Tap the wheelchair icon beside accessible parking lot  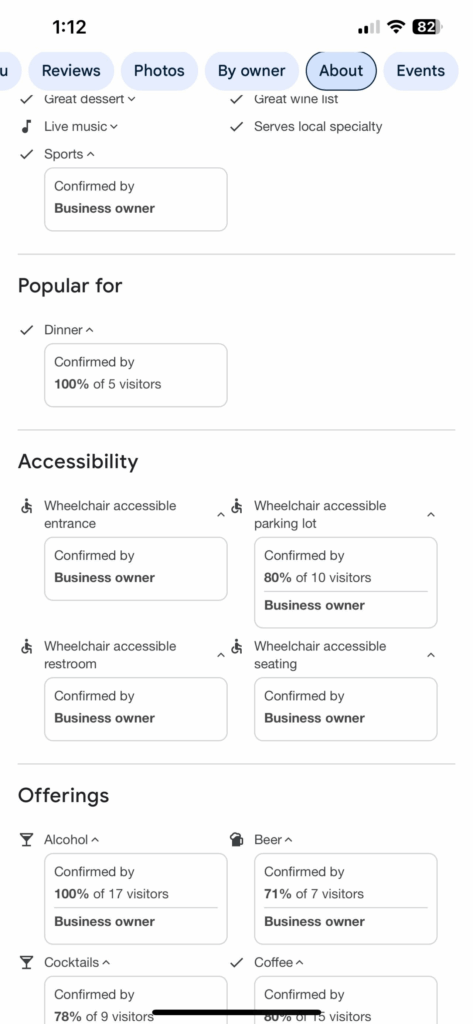pyautogui.click(x=236, y=506)
